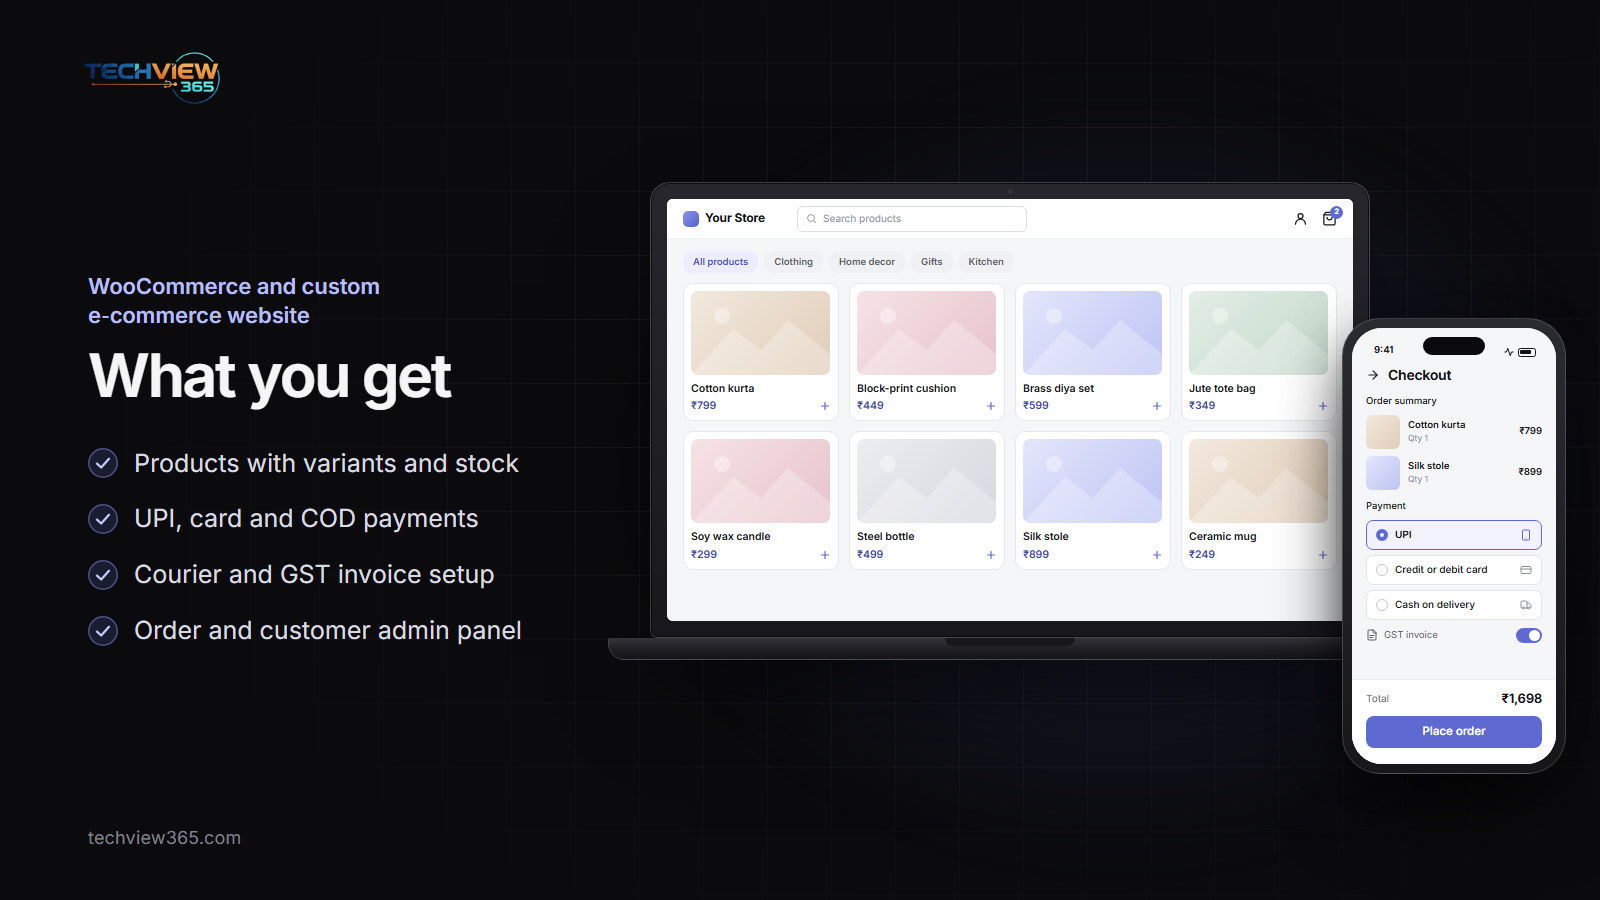Viewport: 1600px width, 900px height.
Task: Open Soy wax candle product image
Action: [x=760, y=481]
